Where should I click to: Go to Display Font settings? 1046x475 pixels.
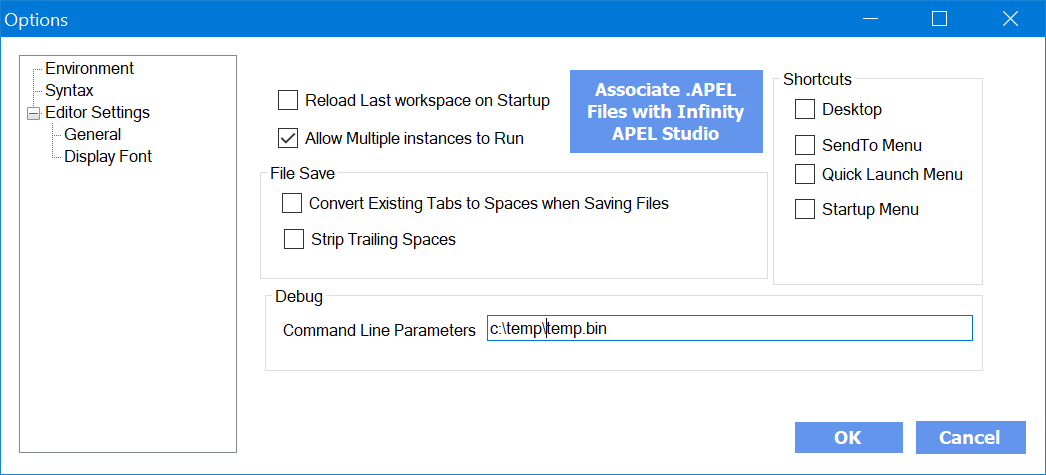point(108,157)
